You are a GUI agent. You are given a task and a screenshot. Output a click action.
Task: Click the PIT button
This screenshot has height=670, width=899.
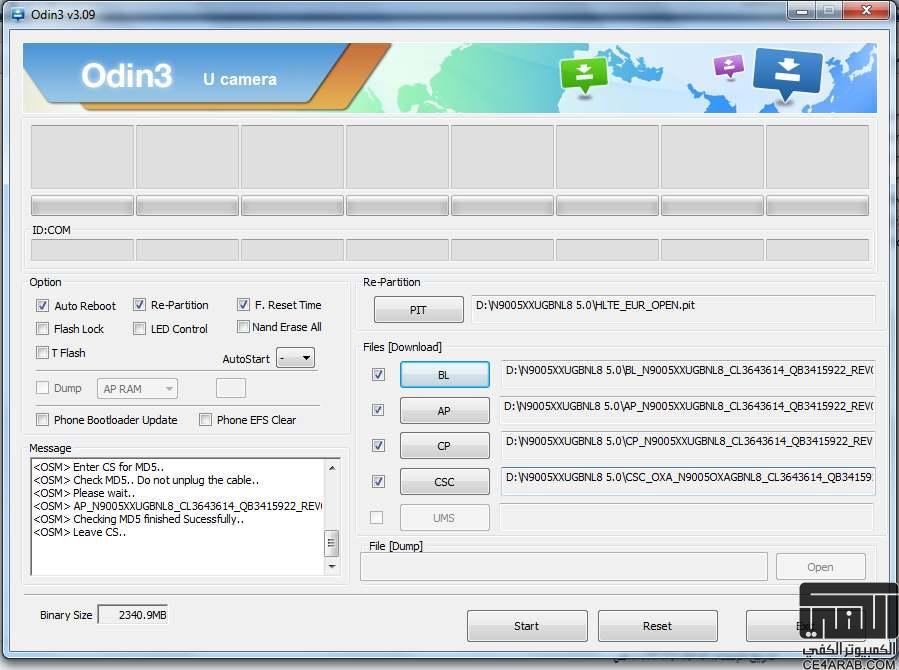[419, 309]
